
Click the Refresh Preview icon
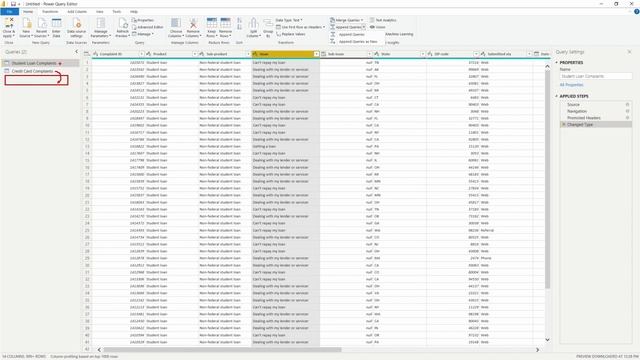coord(123,23)
